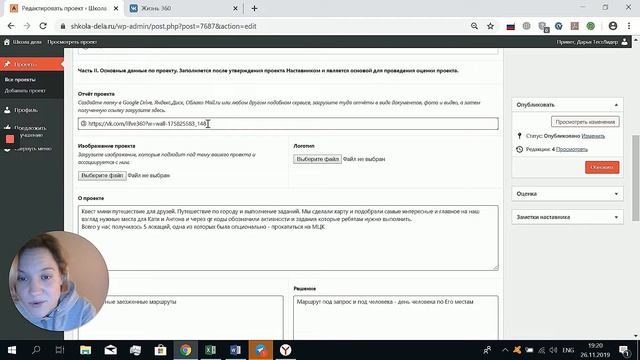
Task: Open the taskbar search icon
Action: point(36,350)
